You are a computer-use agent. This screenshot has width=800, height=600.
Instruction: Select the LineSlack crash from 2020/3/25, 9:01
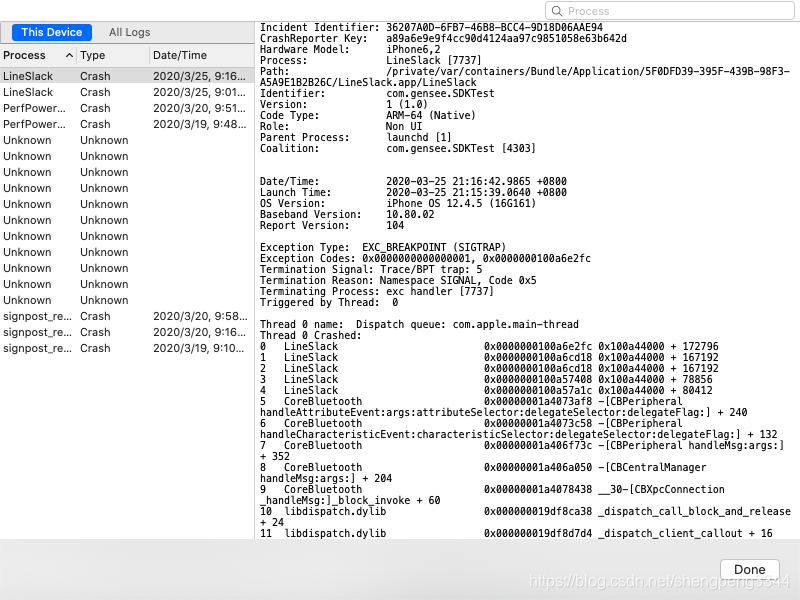click(x=127, y=92)
